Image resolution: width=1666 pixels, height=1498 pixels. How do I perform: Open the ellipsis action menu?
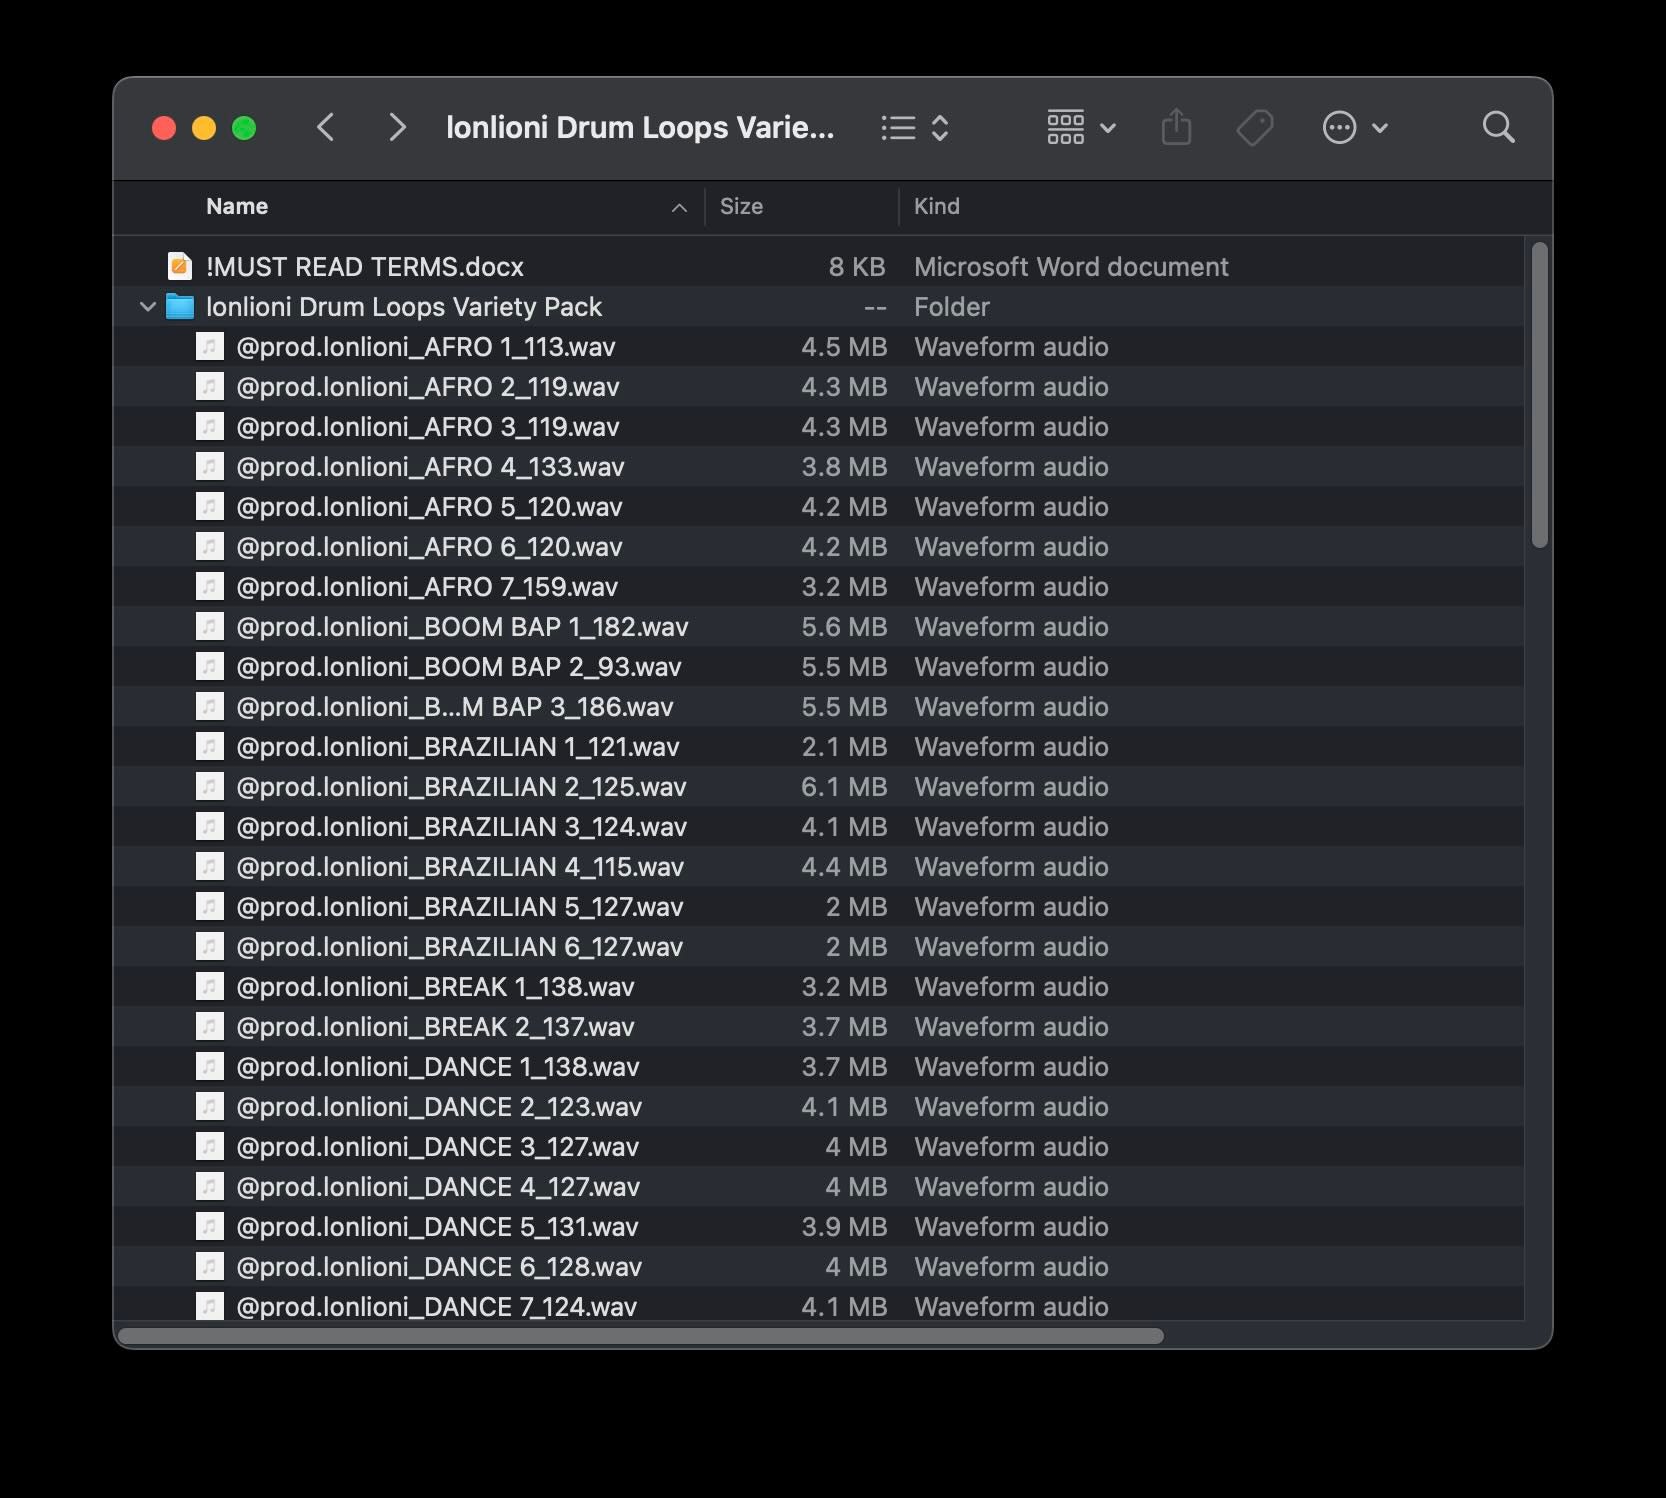[1354, 128]
